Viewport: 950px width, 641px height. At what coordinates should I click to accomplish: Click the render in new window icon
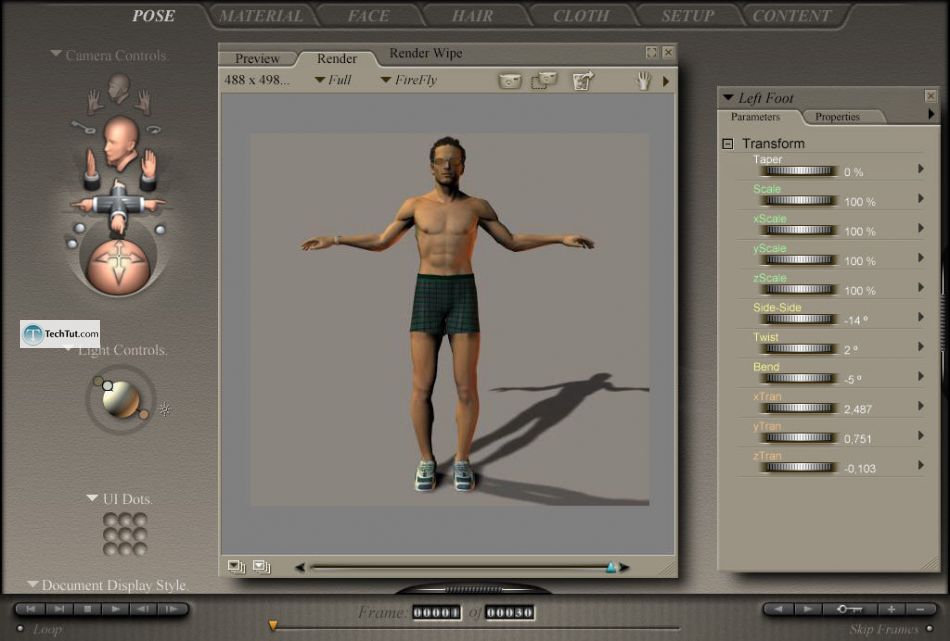point(583,80)
